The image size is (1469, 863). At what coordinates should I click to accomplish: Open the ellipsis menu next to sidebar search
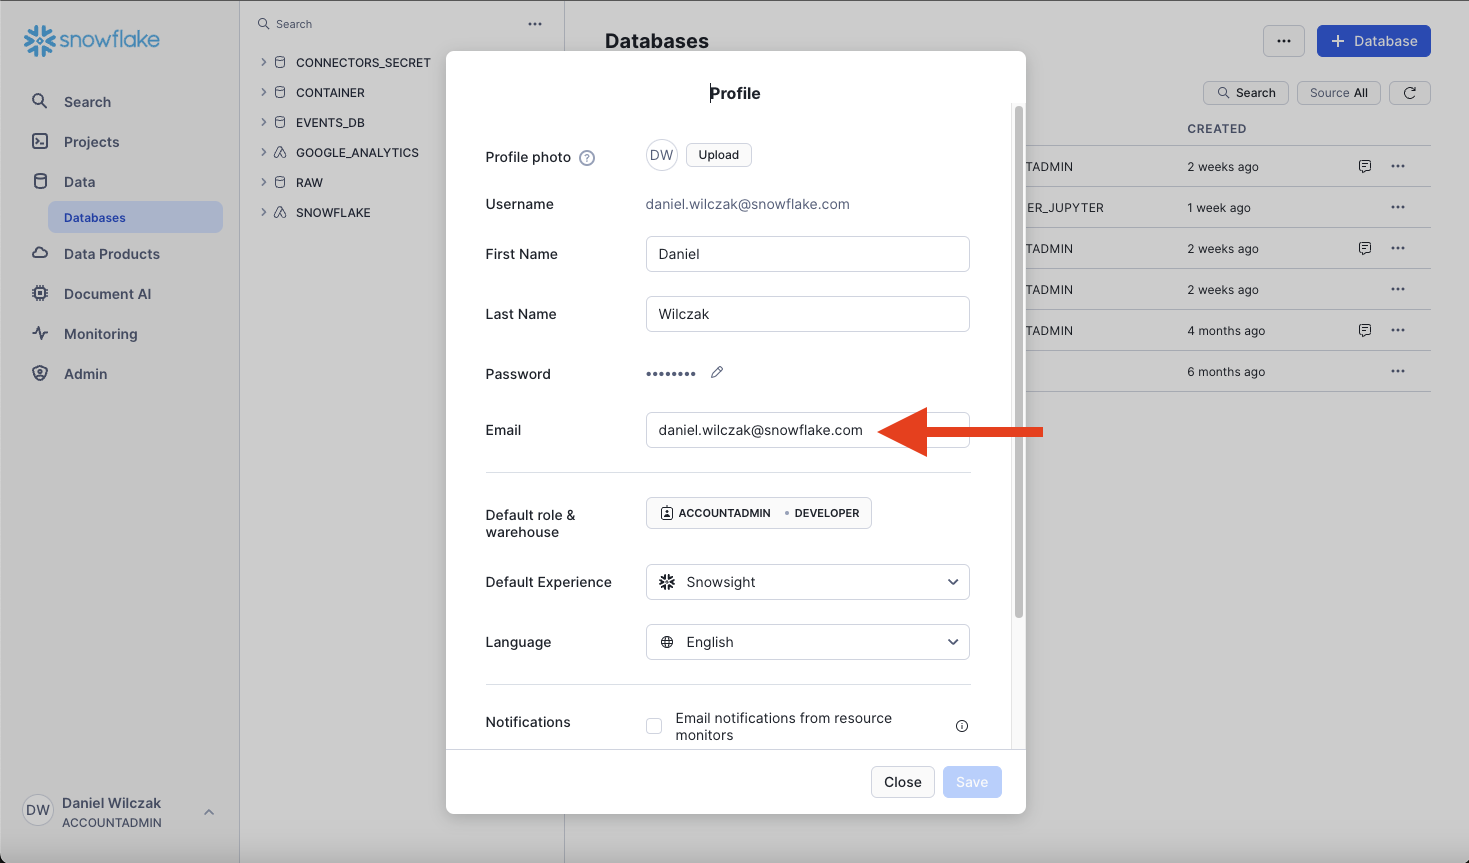(x=535, y=24)
